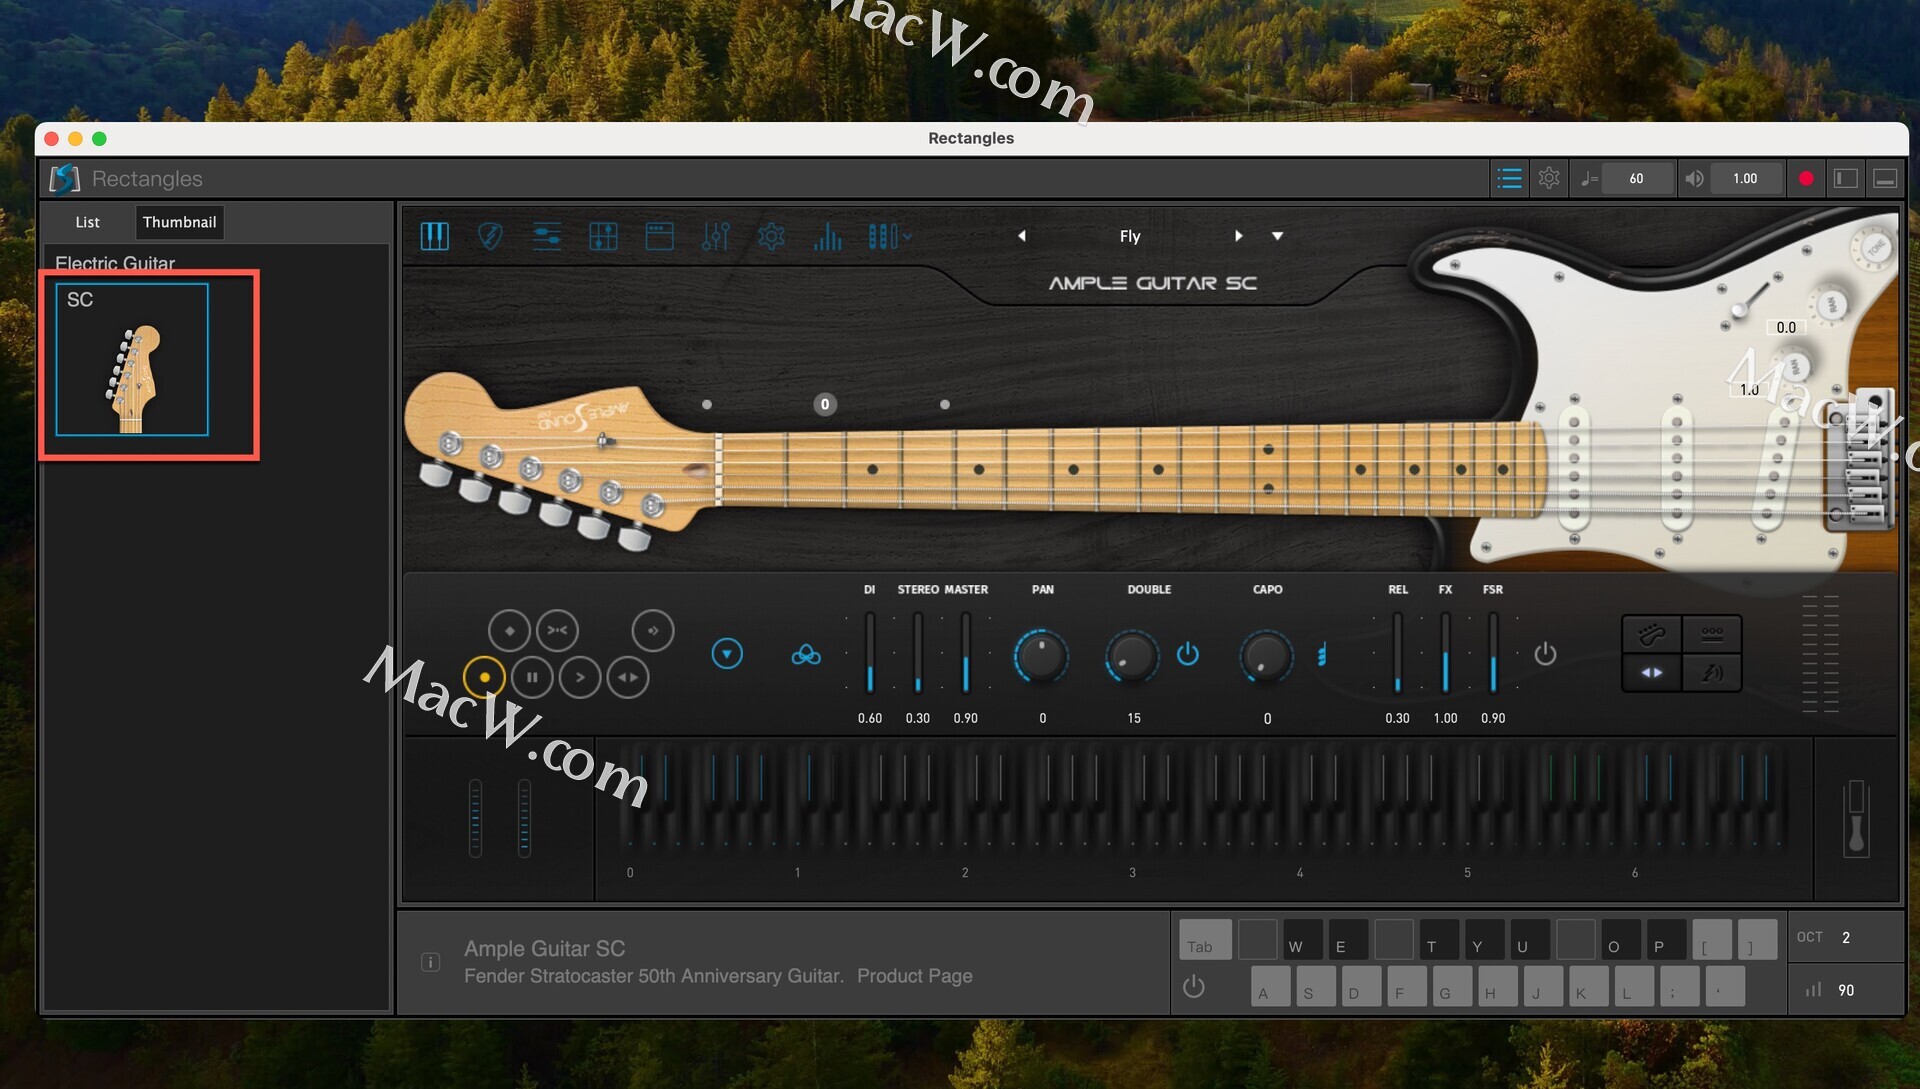Image resolution: width=1920 pixels, height=1089 pixels.
Task: Toggle the DOUBLE power button
Action: click(x=1188, y=654)
